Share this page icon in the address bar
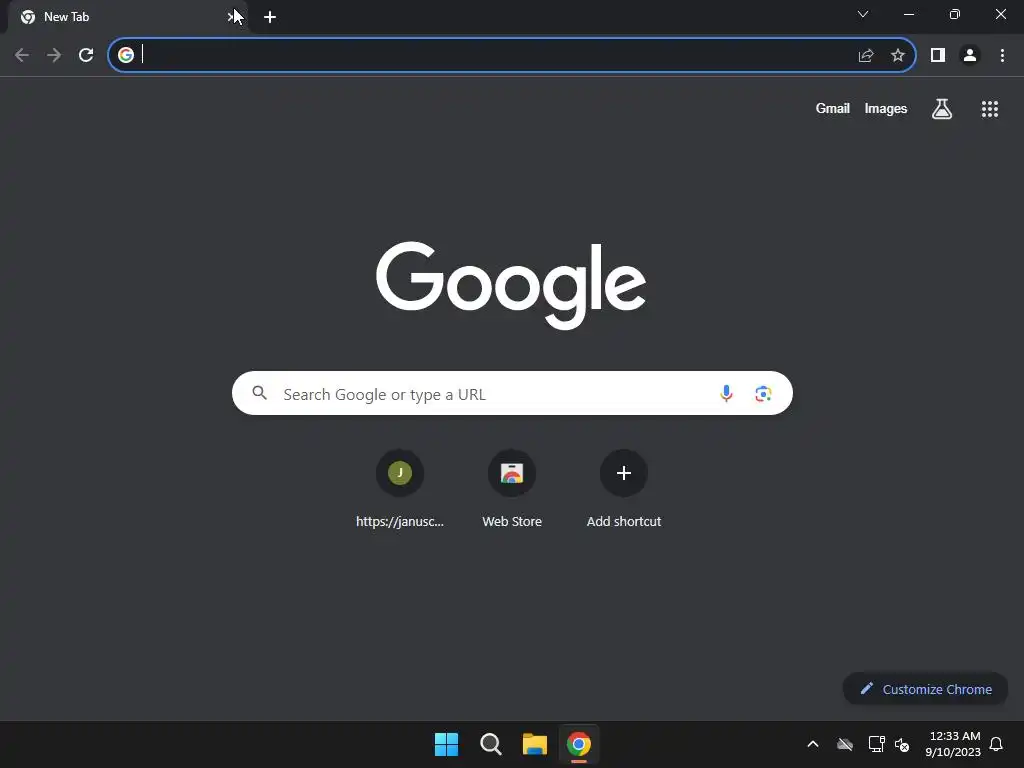This screenshot has height=768, width=1024. (x=866, y=56)
